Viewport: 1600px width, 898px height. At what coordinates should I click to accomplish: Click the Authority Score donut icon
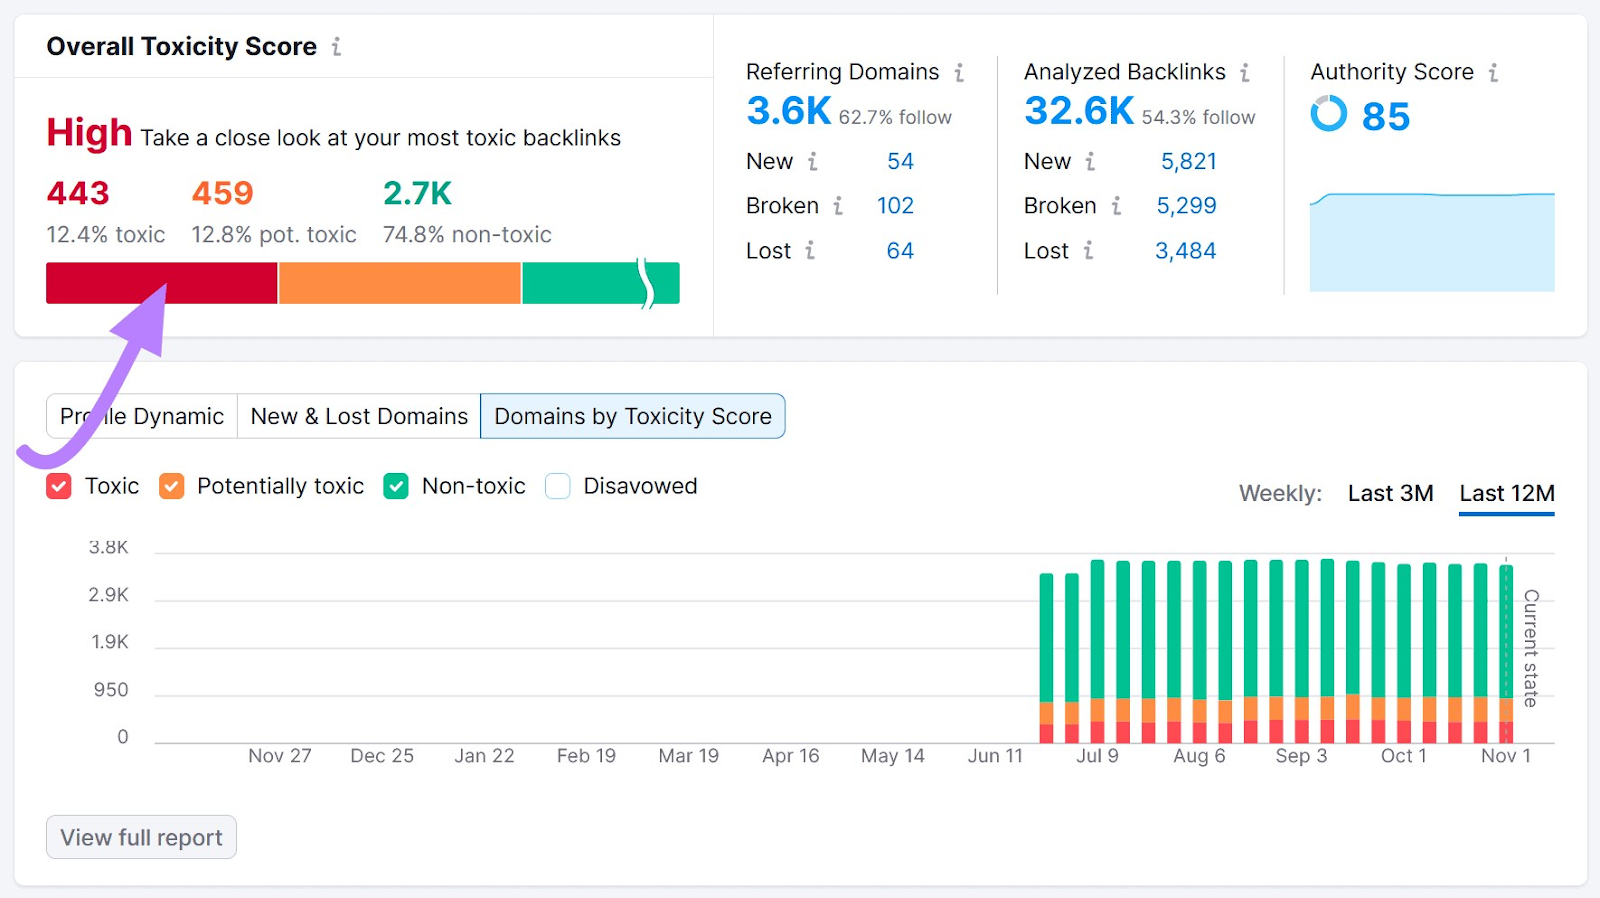point(1329,114)
